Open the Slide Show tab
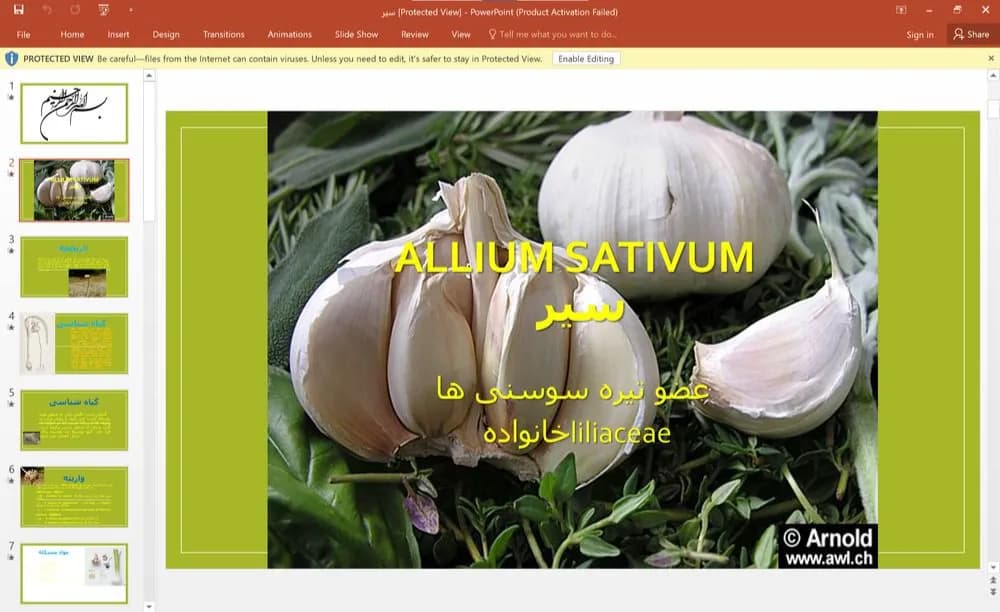The height and width of the screenshot is (612, 1000). pyautogui.click(x=357, y=34)
